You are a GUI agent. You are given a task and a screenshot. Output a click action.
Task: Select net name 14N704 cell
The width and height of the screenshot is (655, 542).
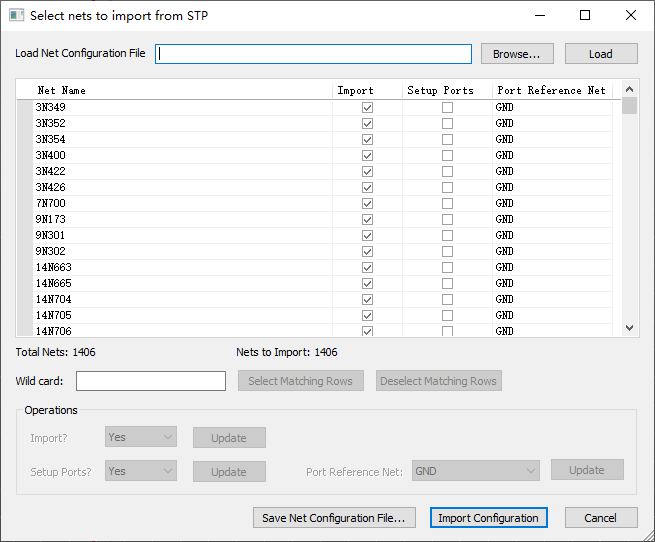click(183, 300)
